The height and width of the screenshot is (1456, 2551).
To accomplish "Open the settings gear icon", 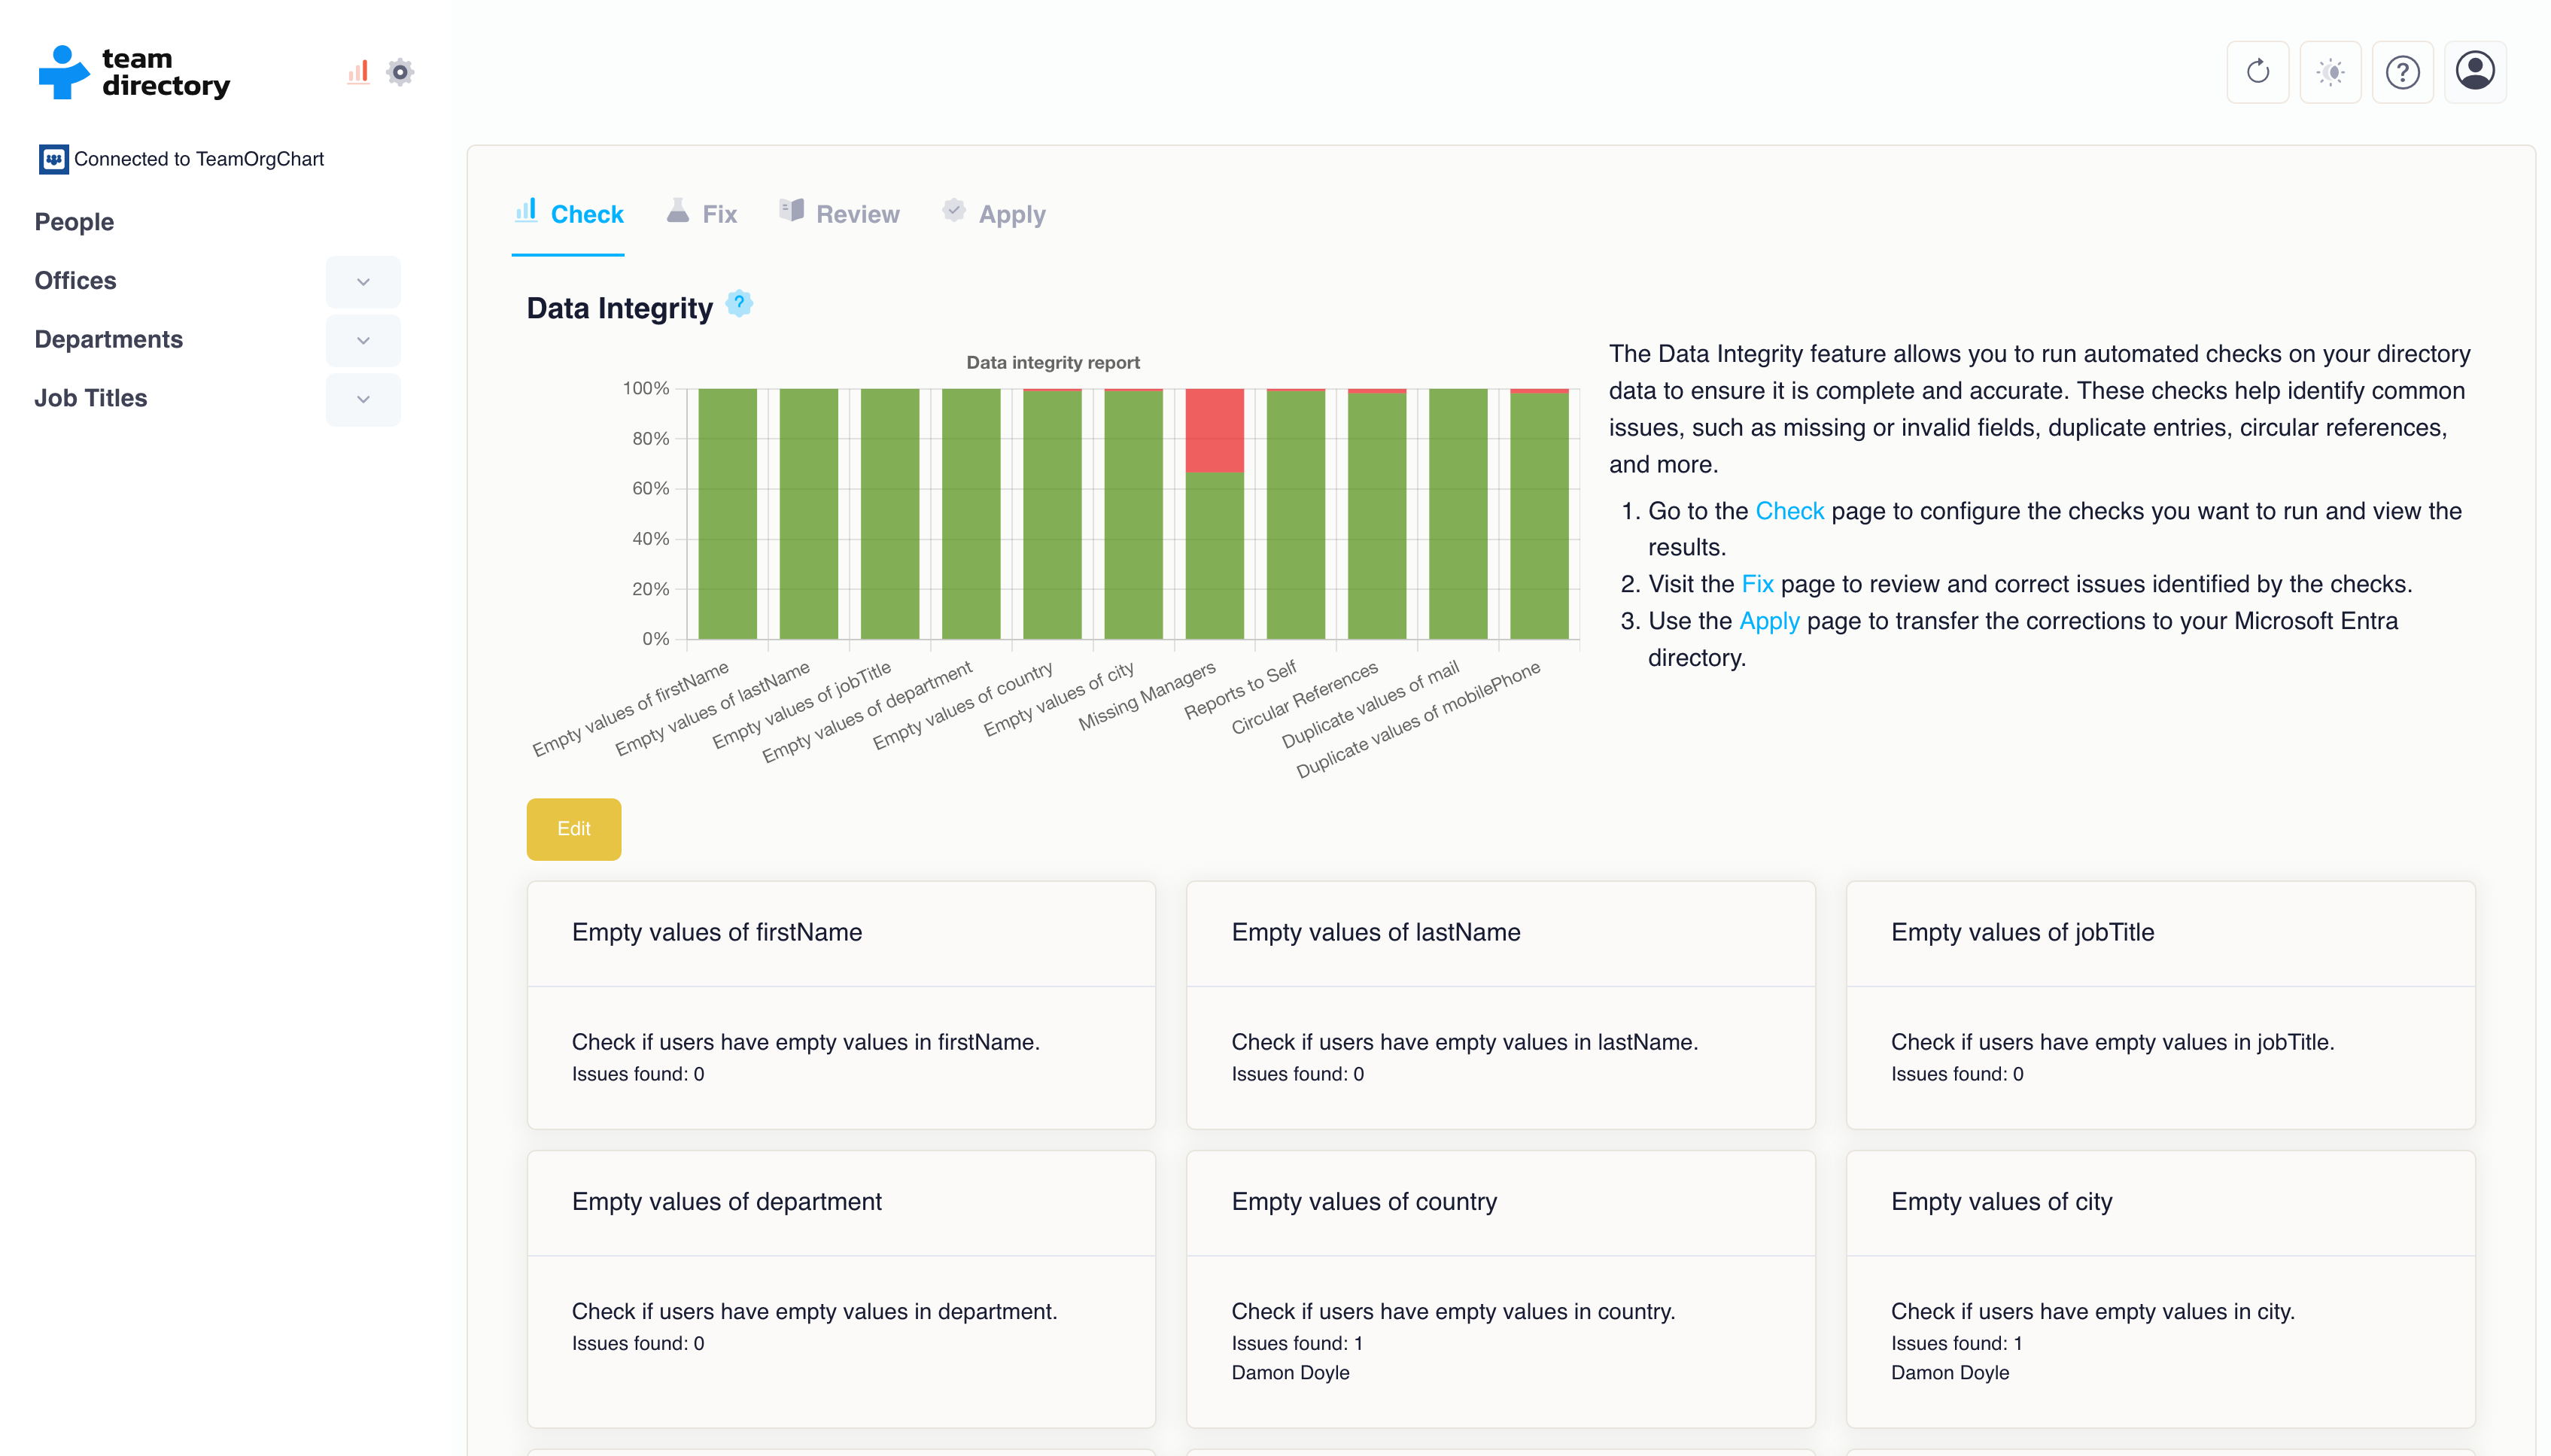I will pos(400,72).
